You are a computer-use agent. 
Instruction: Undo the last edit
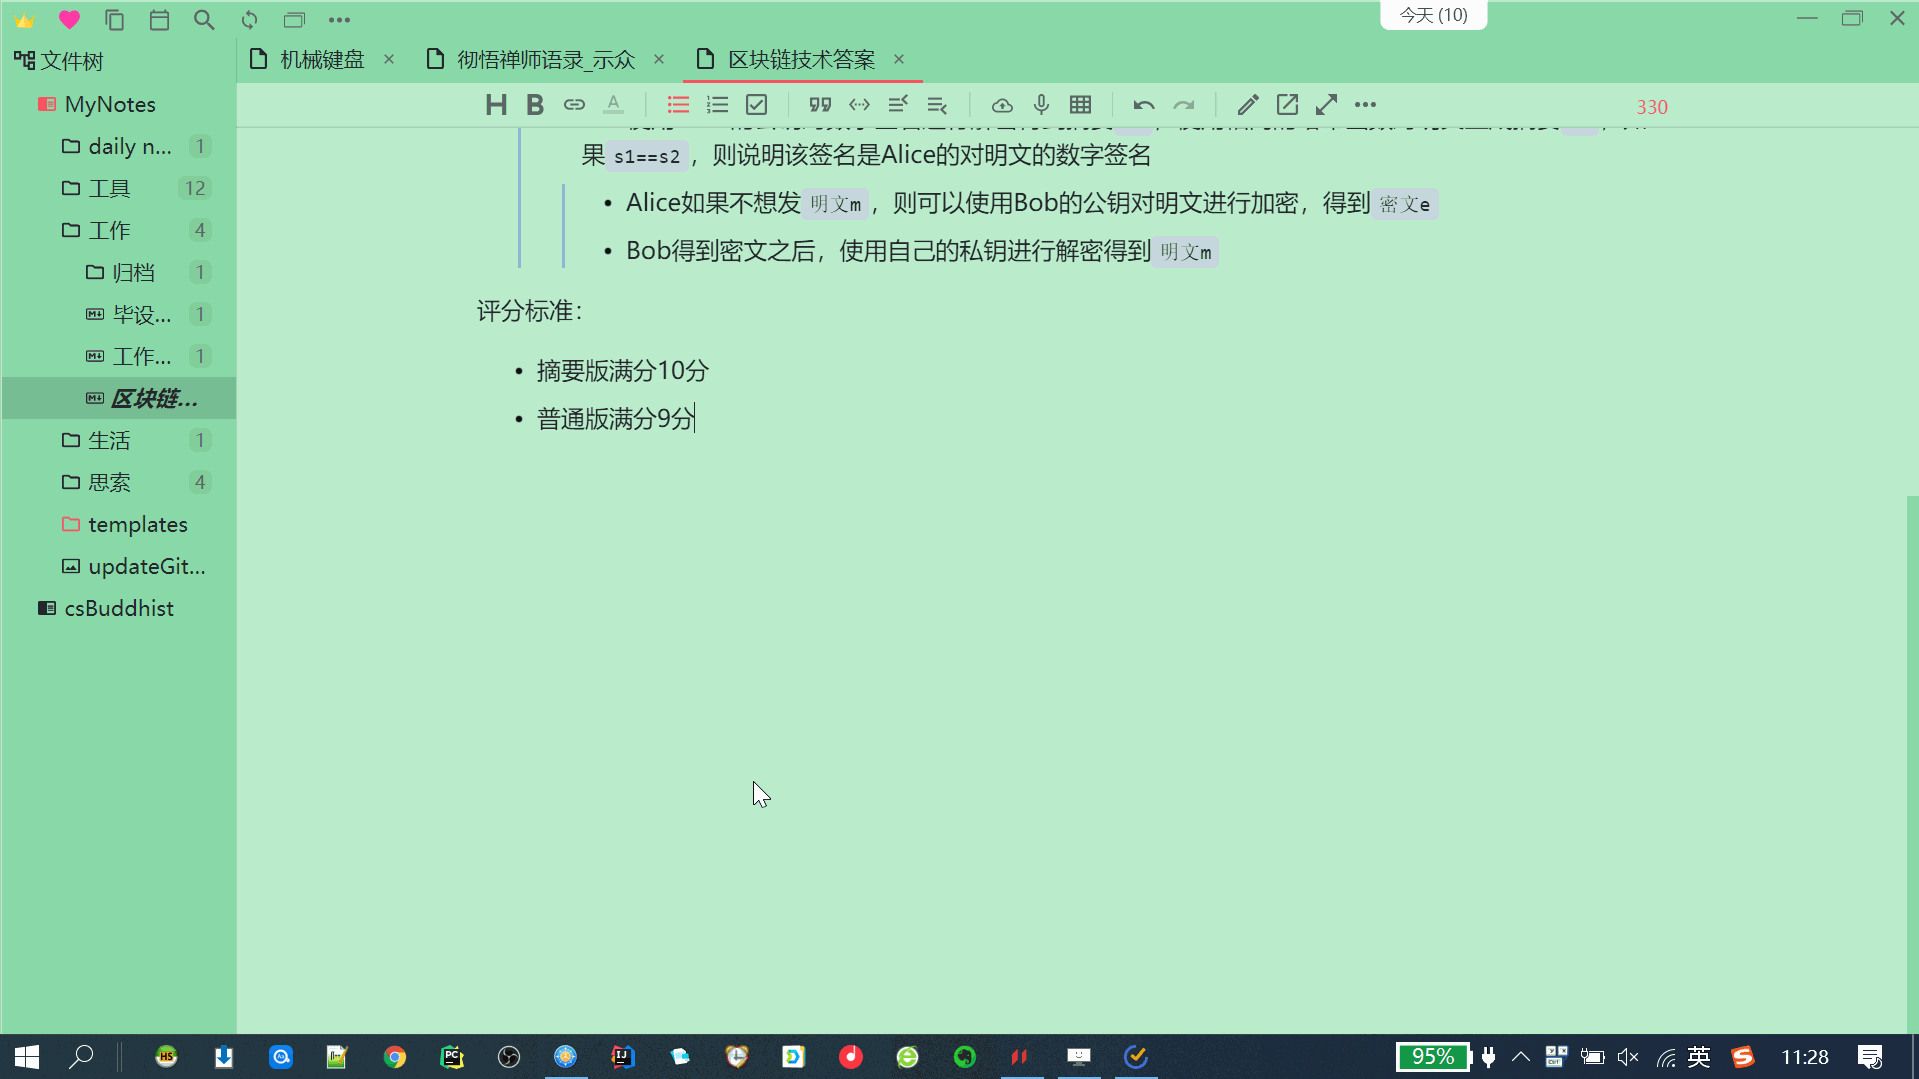(x=1143, y=104)
